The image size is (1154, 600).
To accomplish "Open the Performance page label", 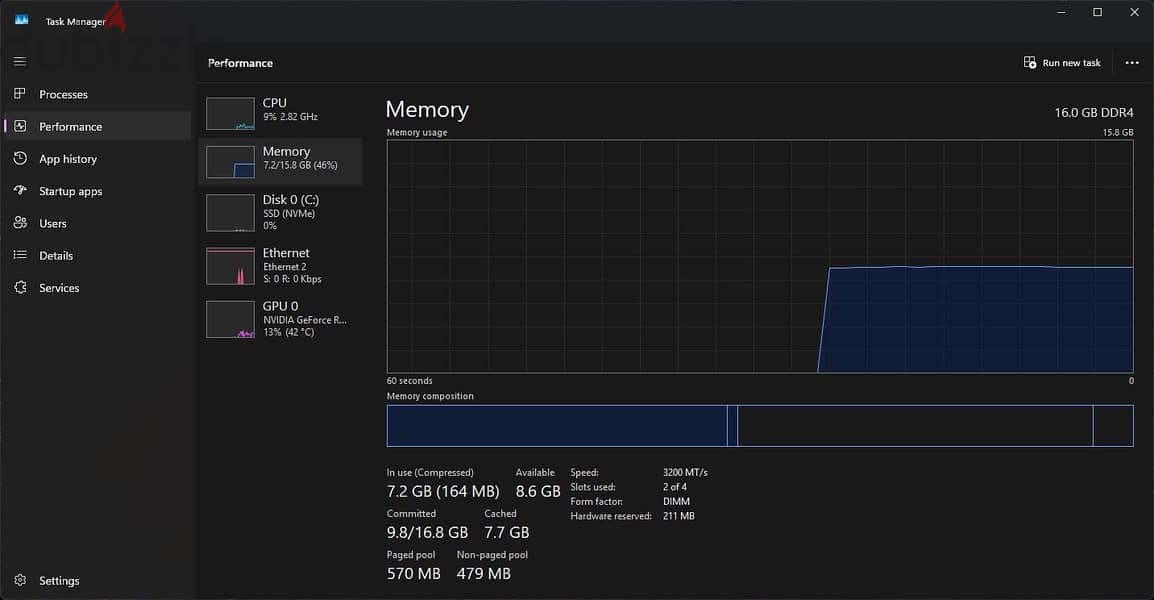I will pyautogui.click(x=71, y=127).
